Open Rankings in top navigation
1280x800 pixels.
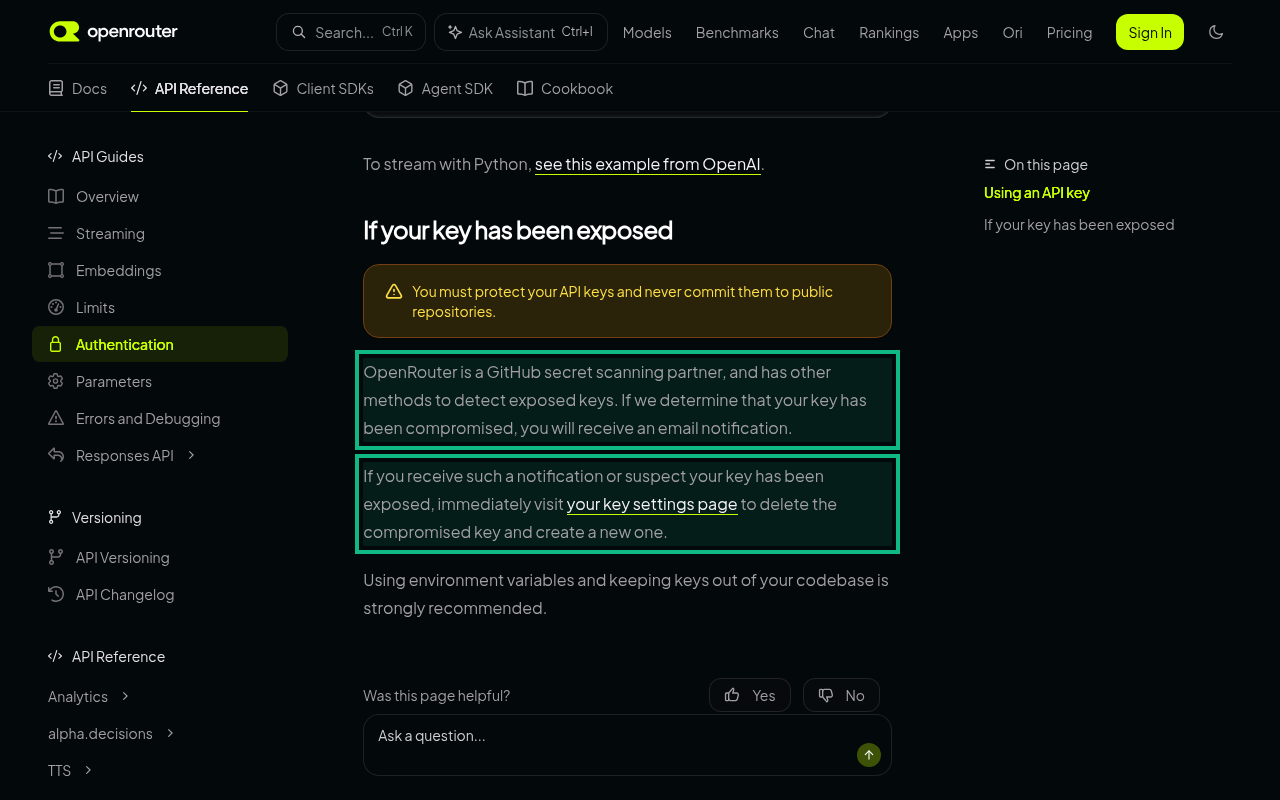pos(889,32)
